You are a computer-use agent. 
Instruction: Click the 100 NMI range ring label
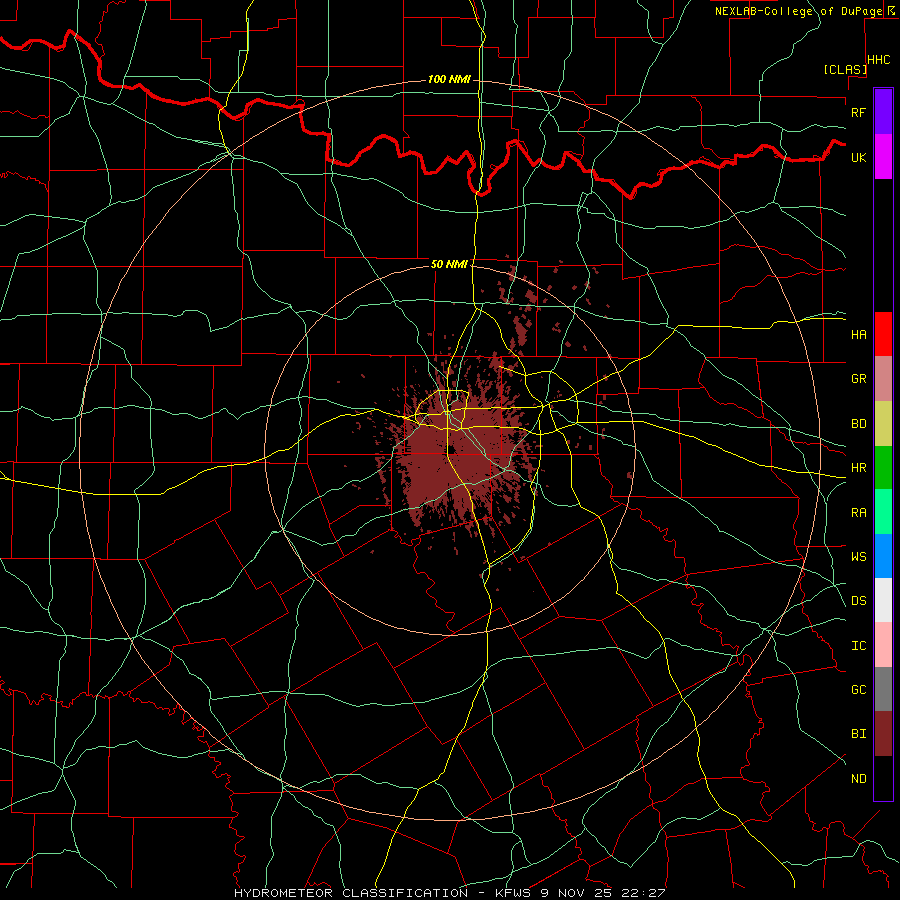pyautogui.click(x=449, y=79)
